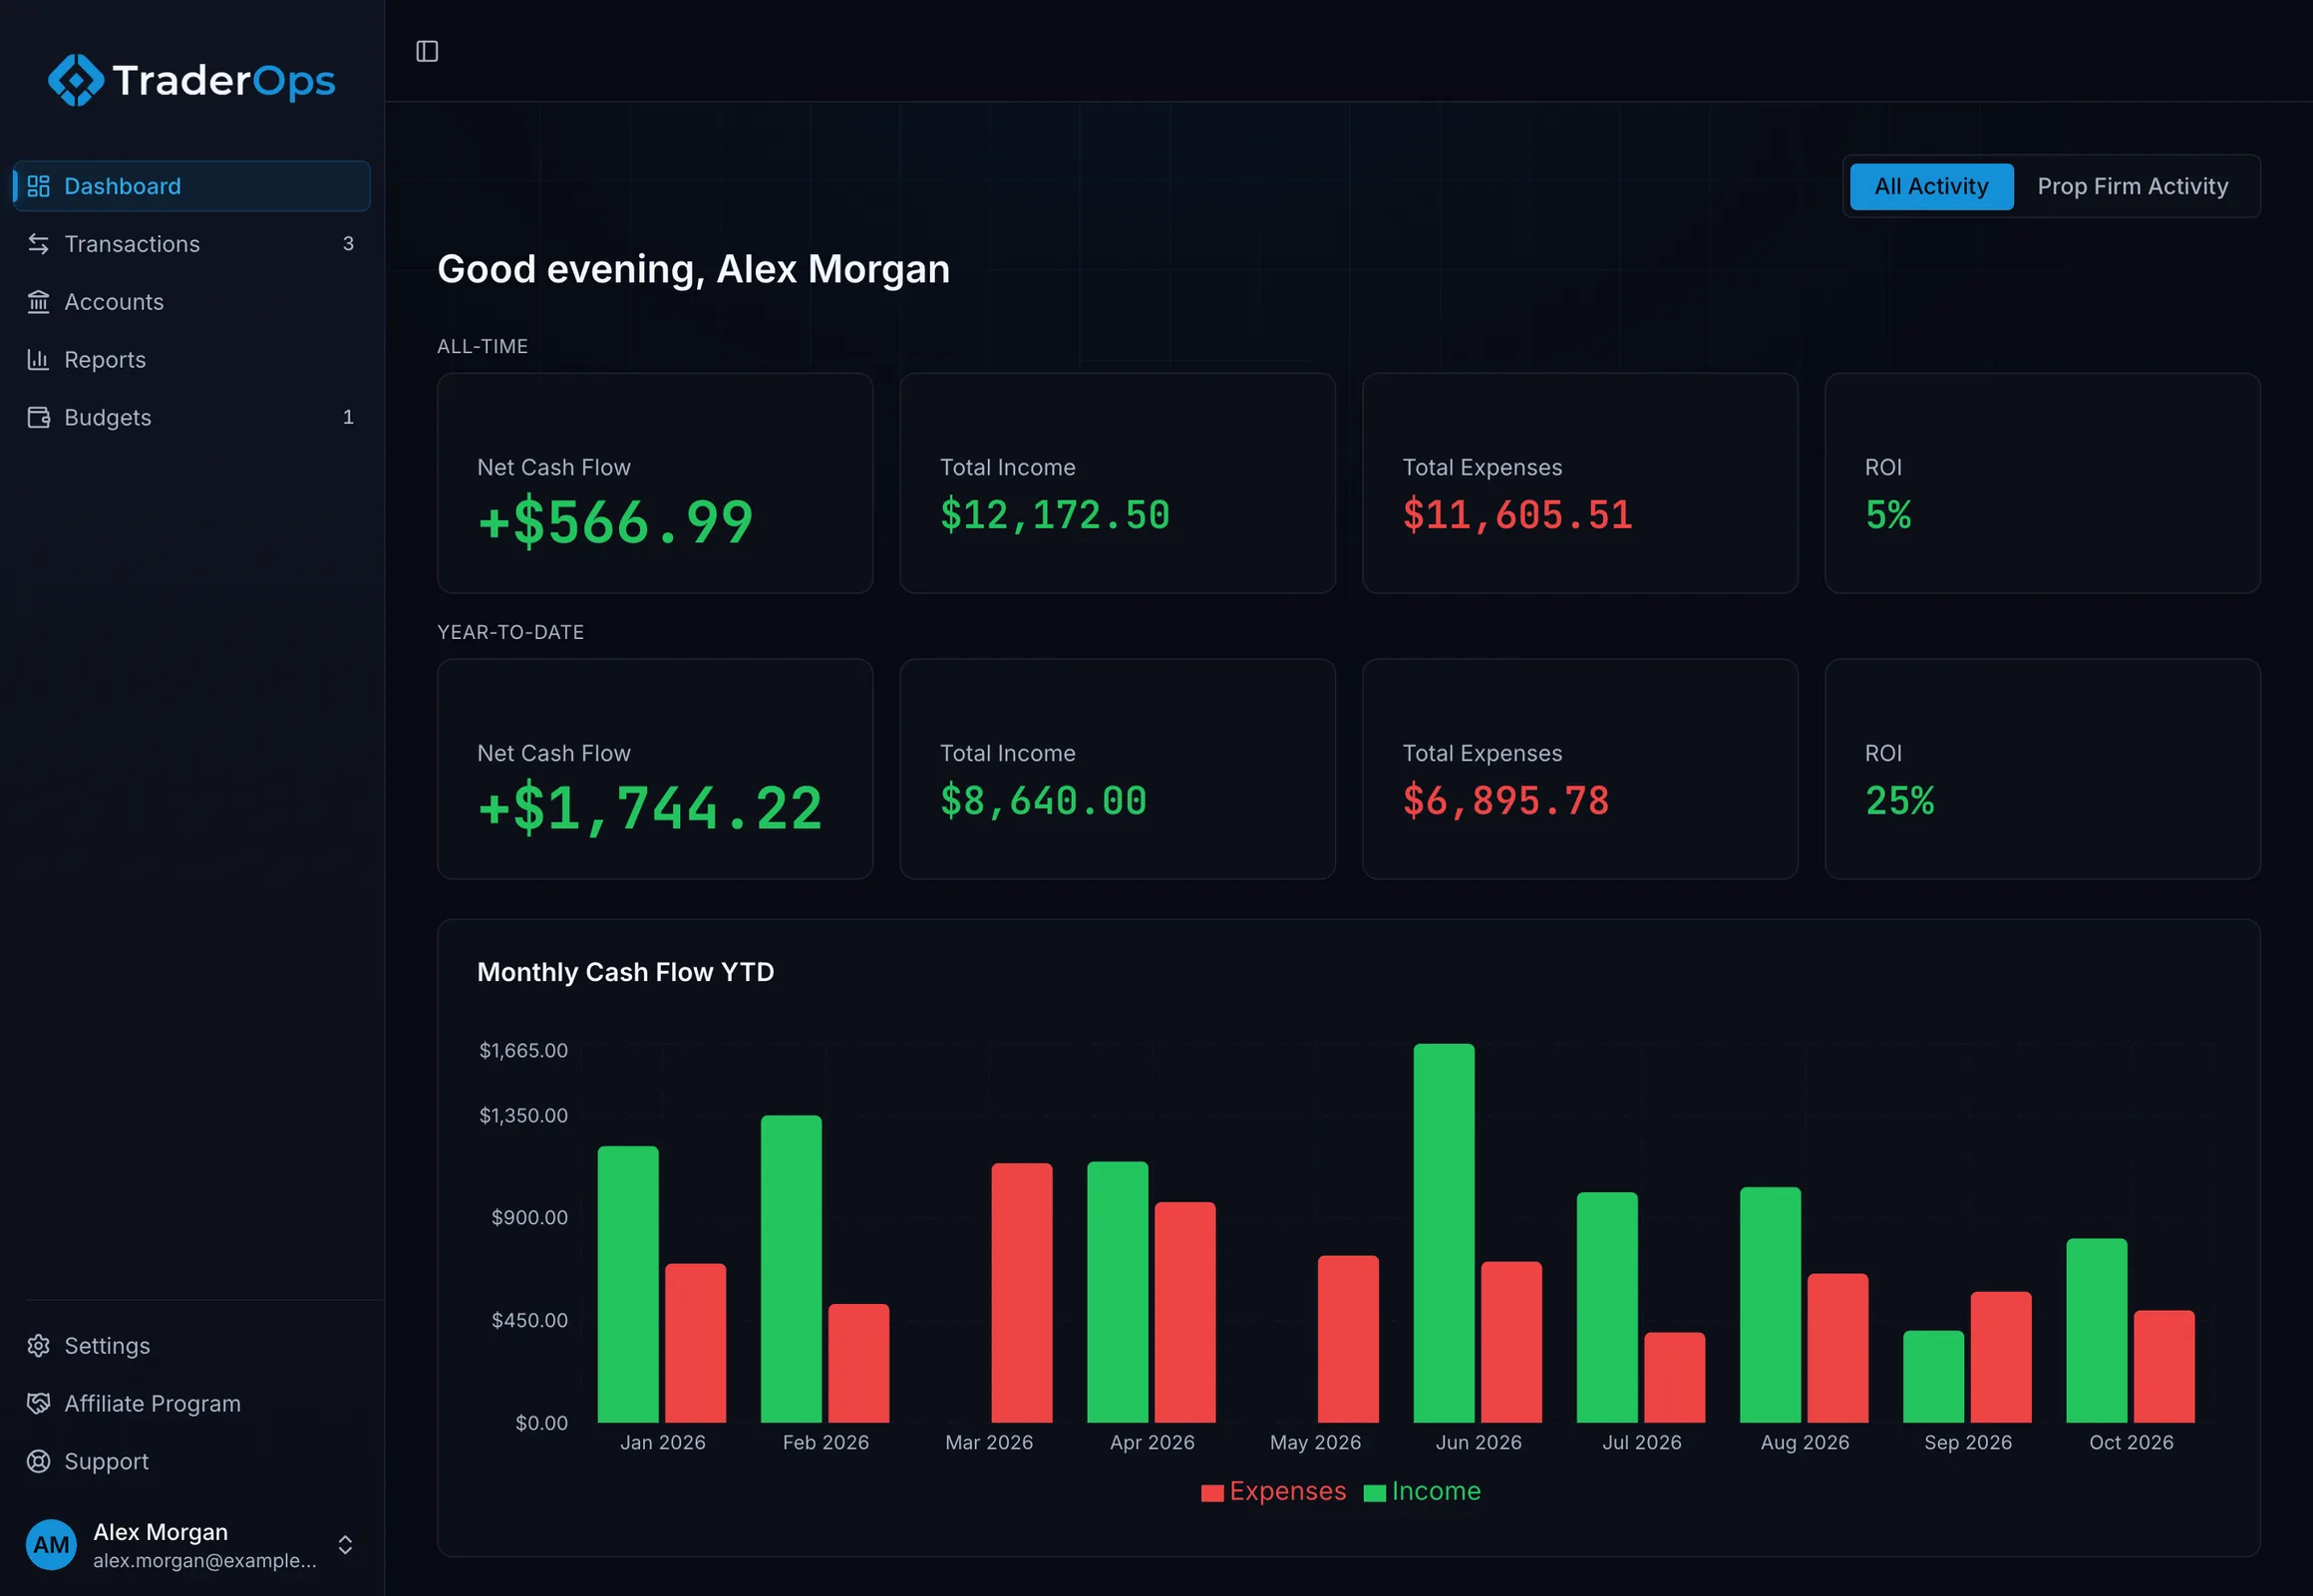Toggle the sidebar collapse icon
The width and height of the screenshot is (2313, 1596).
point(427,51)
